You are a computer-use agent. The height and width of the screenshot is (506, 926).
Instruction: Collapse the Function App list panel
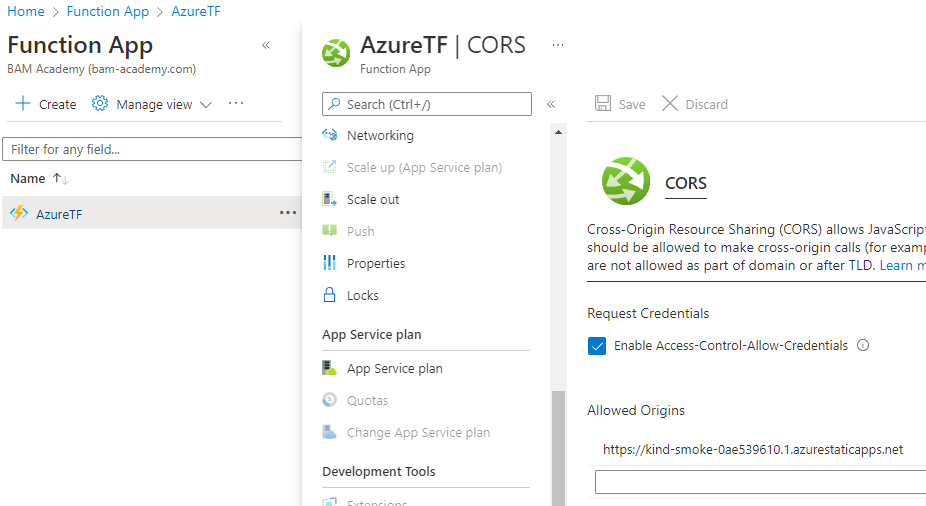tap(266, 45)
